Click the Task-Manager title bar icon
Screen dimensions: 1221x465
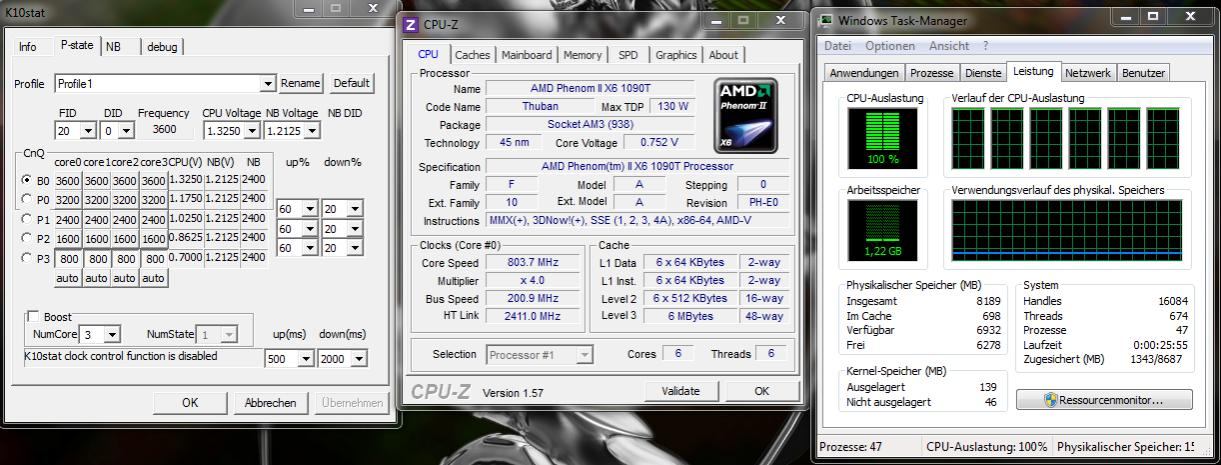point(826,21)
